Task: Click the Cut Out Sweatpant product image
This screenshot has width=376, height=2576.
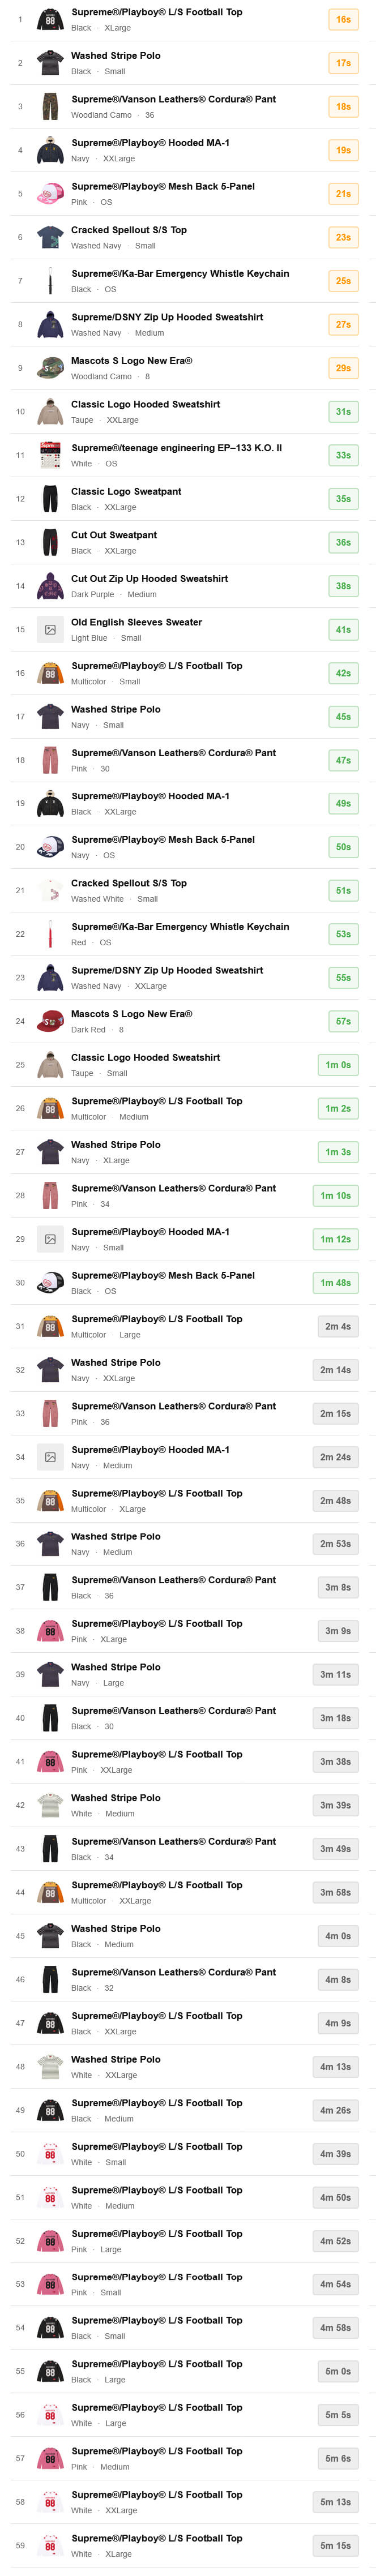Action: [x=50, y=542]
